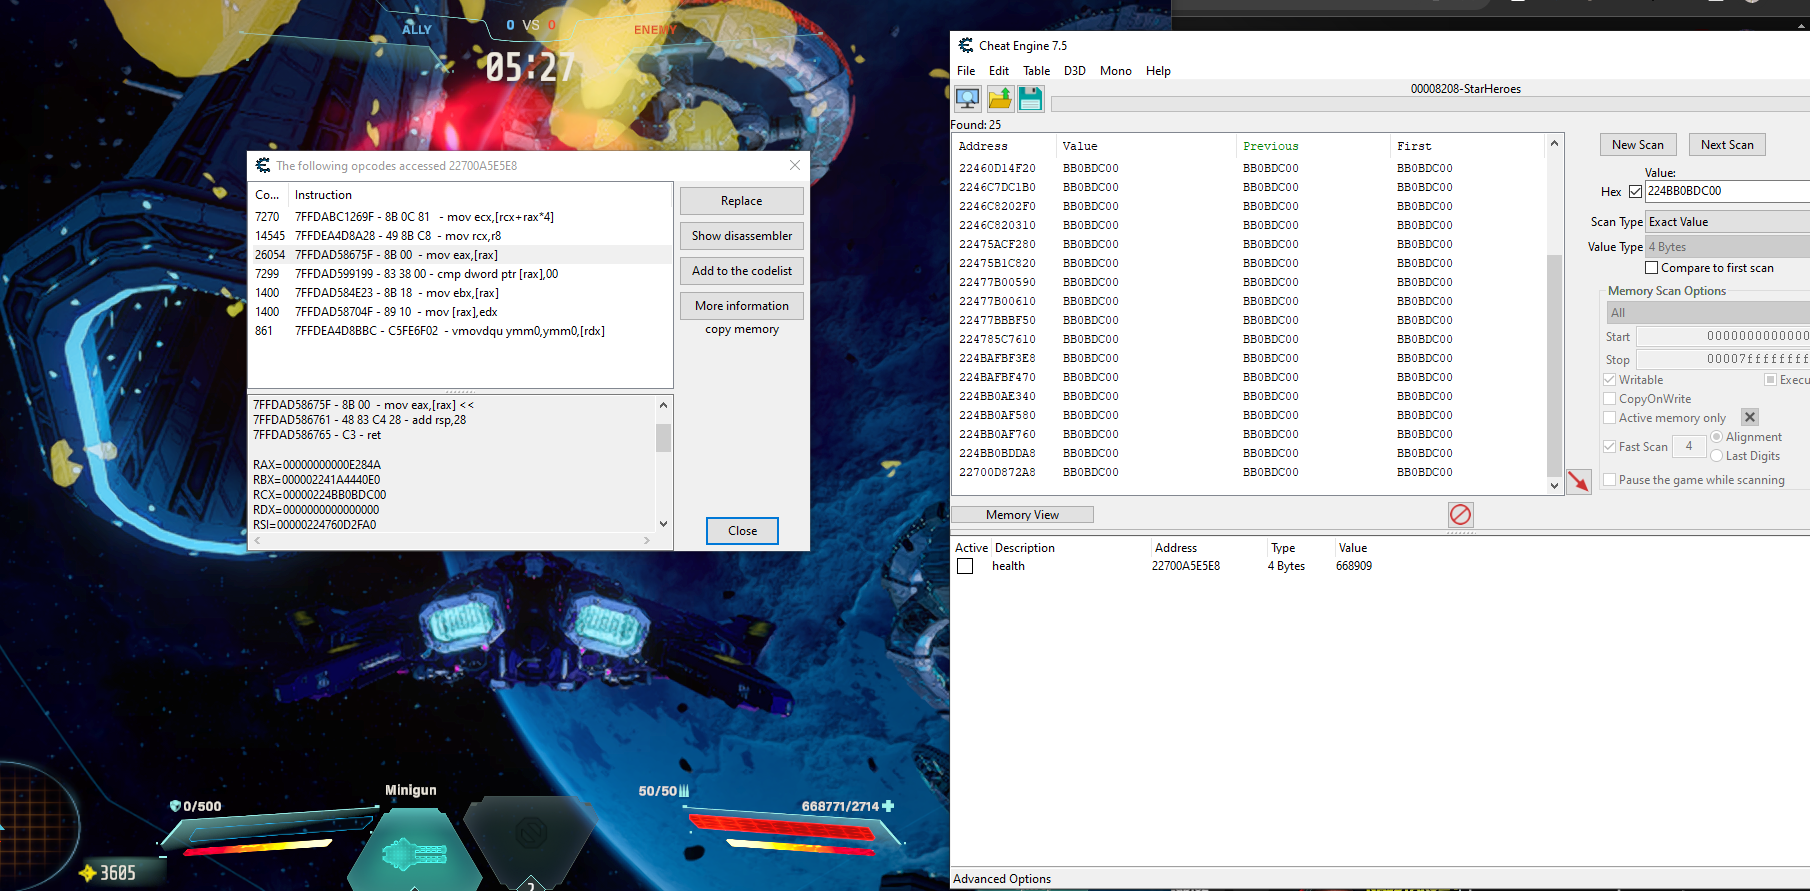
Task: Toggle the Hex checkbox
Action: [1635, 191]
